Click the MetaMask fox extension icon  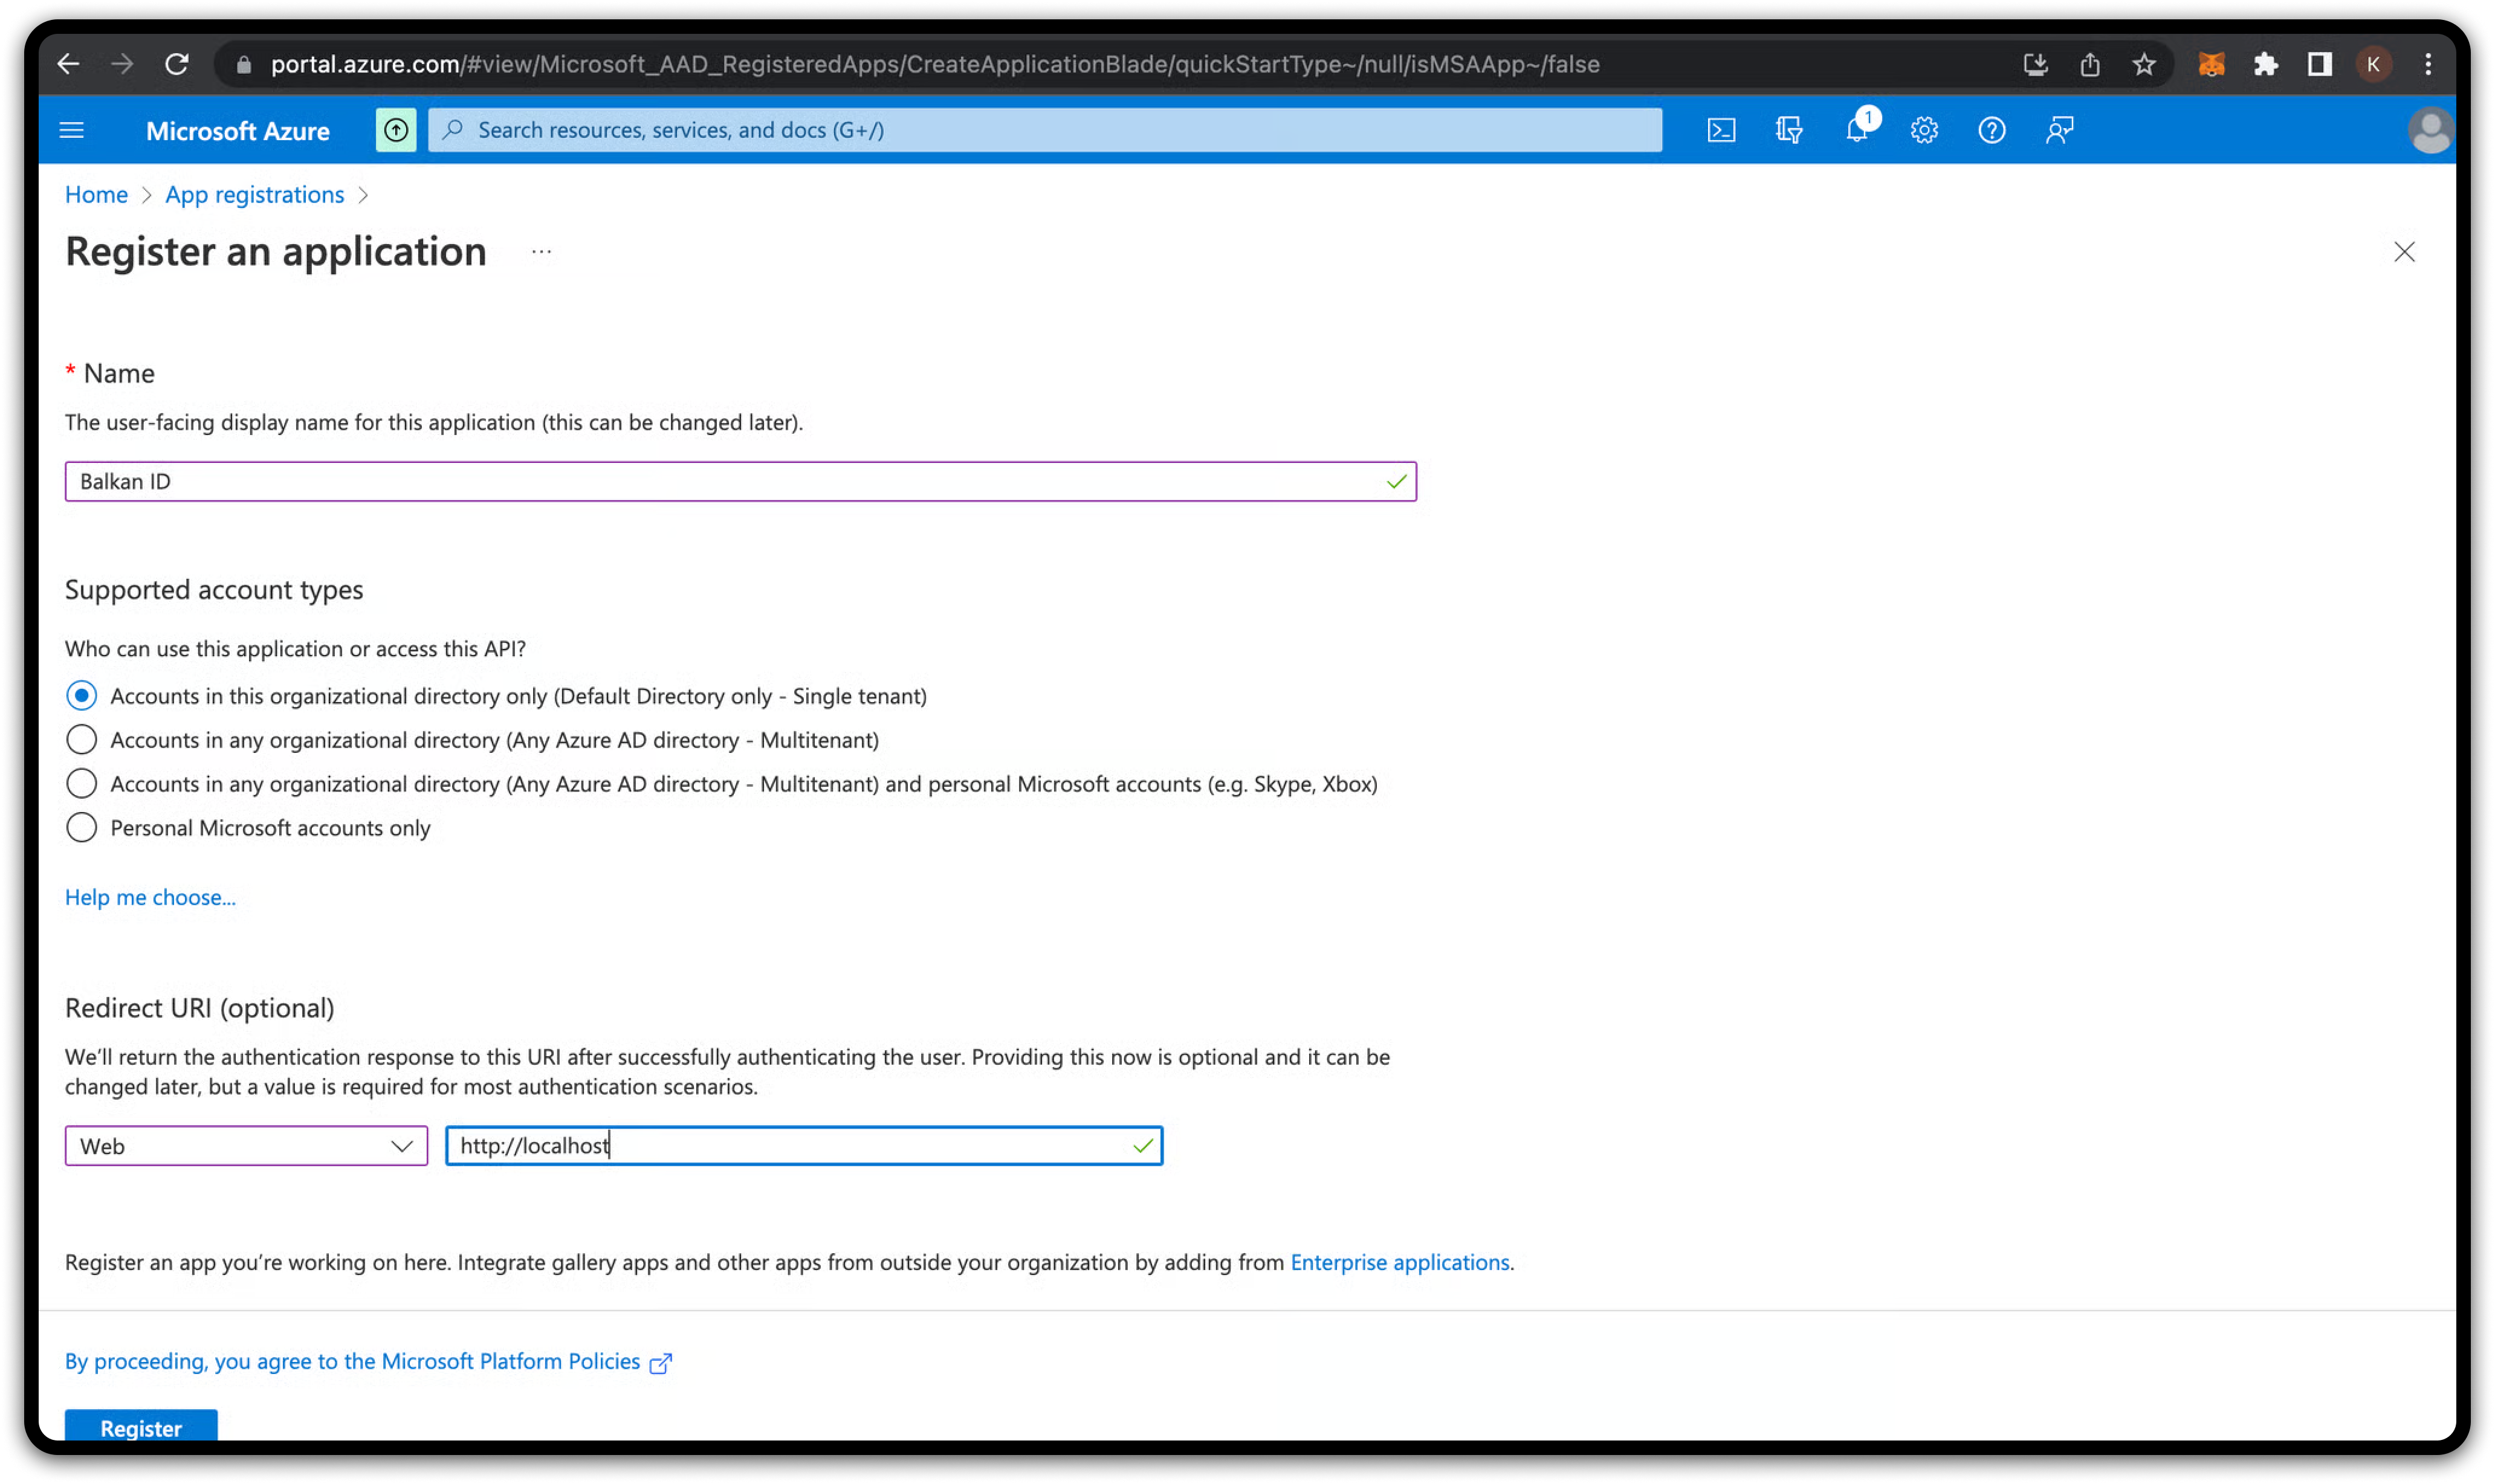(x=2211, y=65)
